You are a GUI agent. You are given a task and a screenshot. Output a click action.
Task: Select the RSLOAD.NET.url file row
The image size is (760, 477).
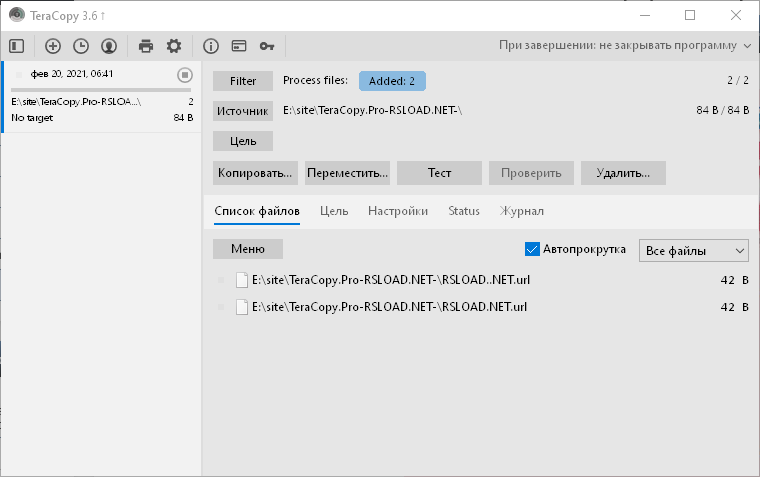[390, 307]
